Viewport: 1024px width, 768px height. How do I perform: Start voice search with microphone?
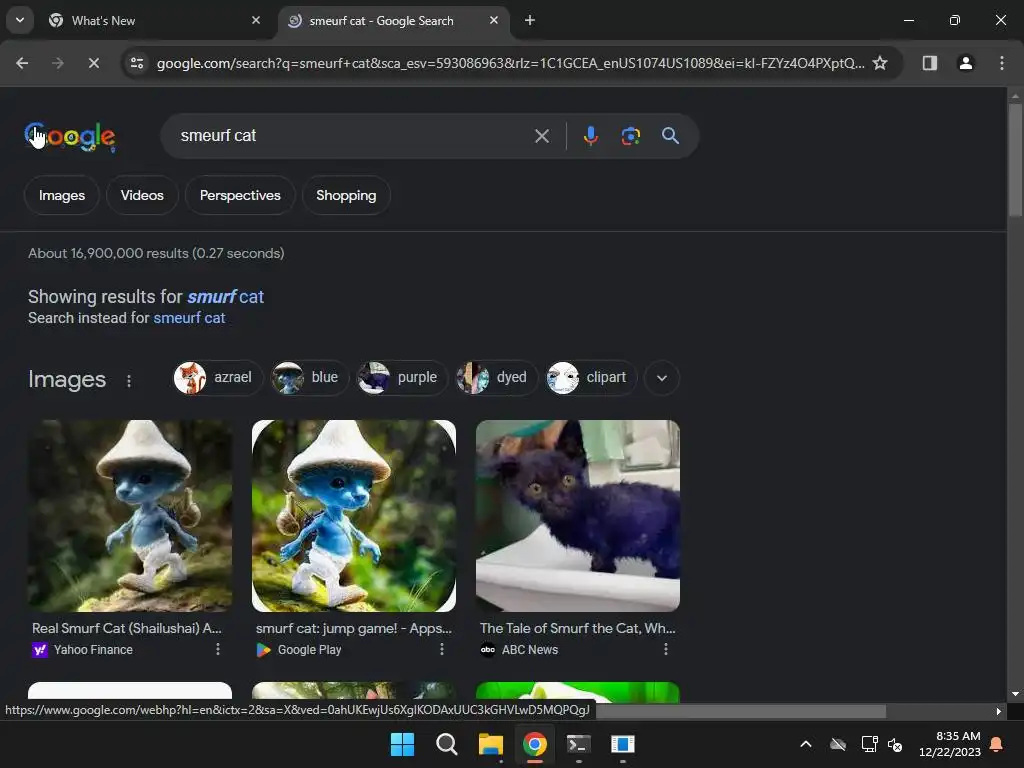(590, 136)
